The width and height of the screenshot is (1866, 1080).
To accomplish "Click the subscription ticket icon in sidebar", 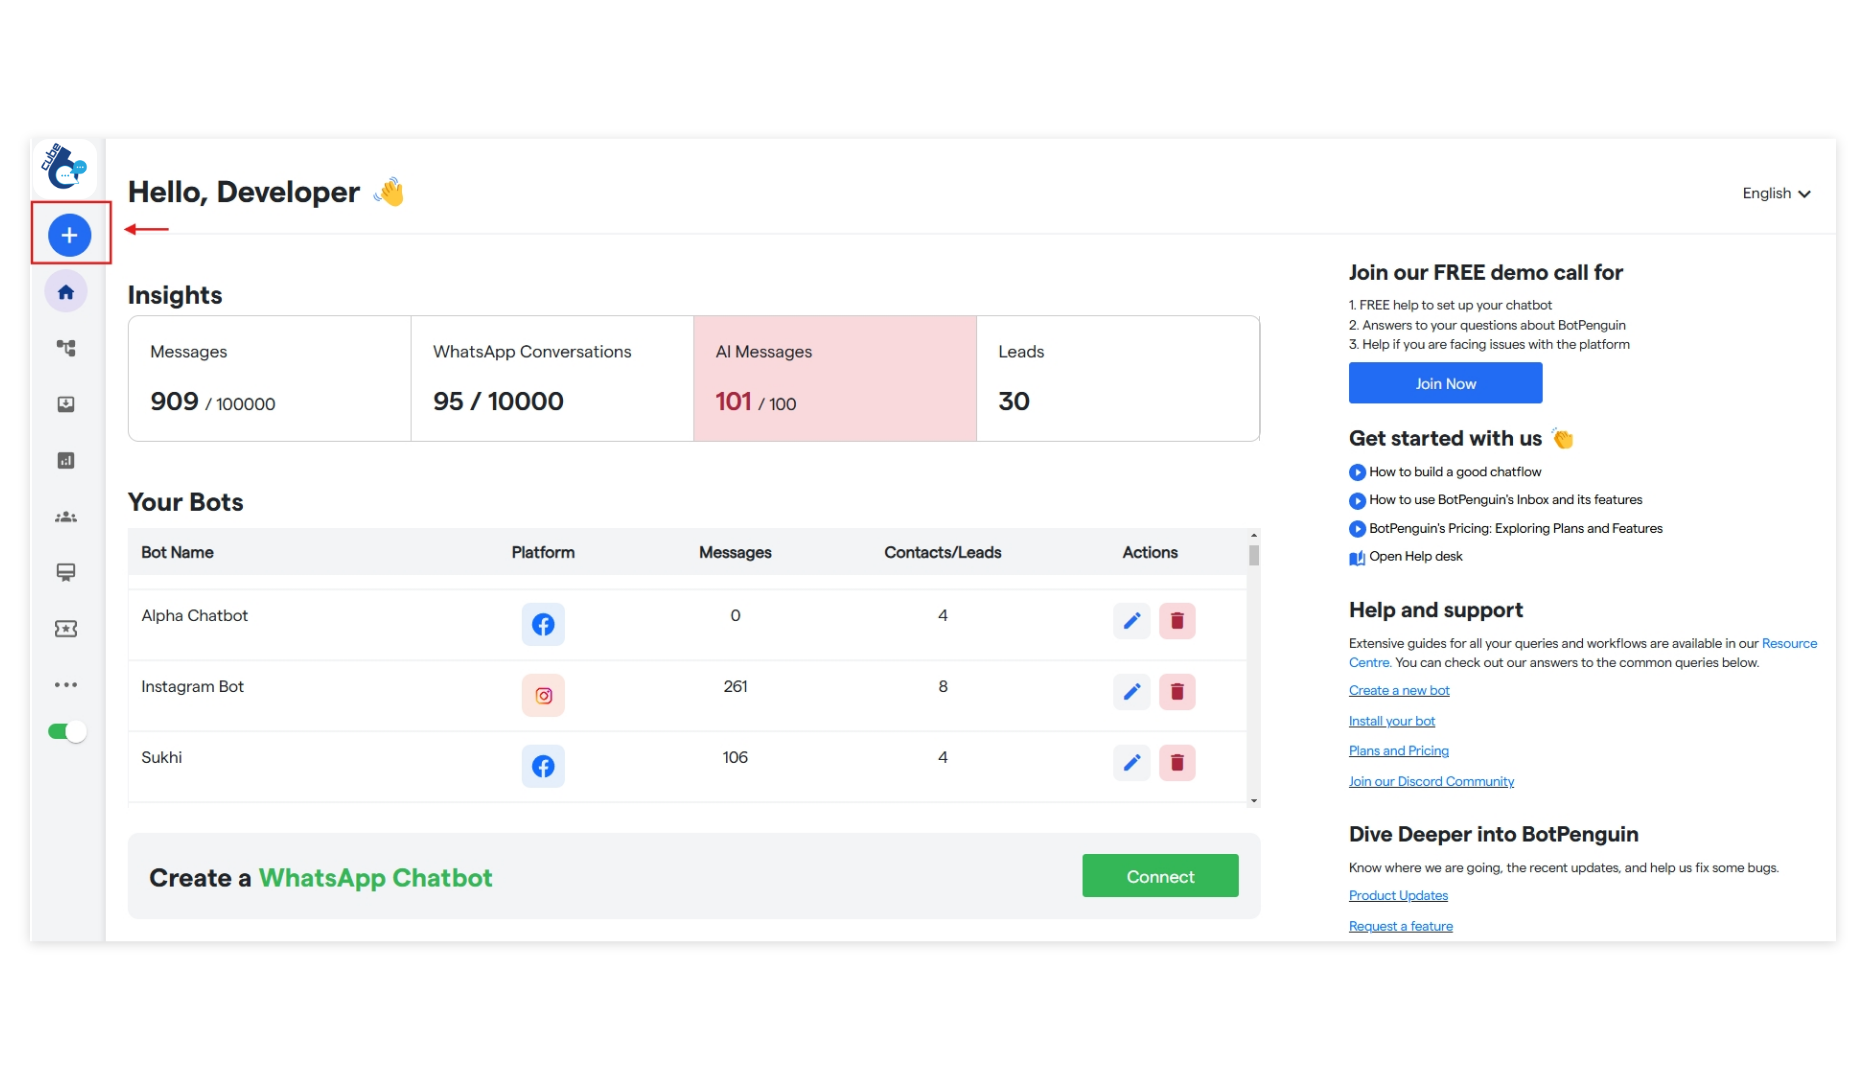I will point(66,628).
